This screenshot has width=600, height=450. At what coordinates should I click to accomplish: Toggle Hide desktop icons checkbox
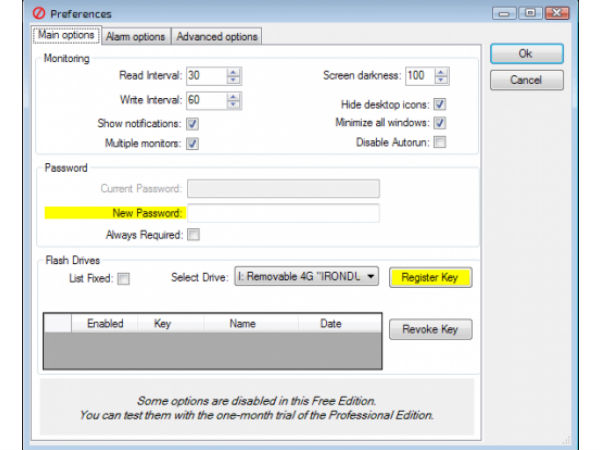click(x=439, y=104)
